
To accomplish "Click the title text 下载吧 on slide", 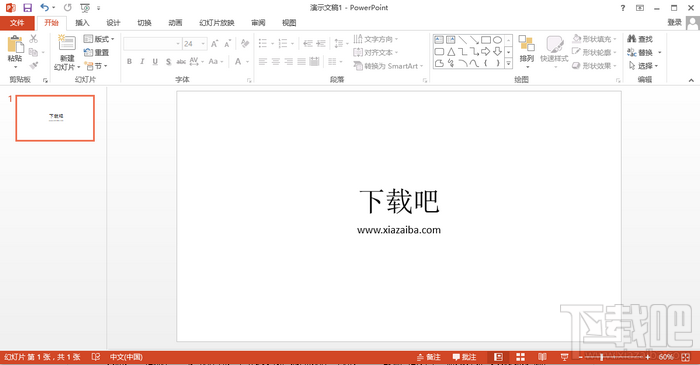I will tap(399, 201).
